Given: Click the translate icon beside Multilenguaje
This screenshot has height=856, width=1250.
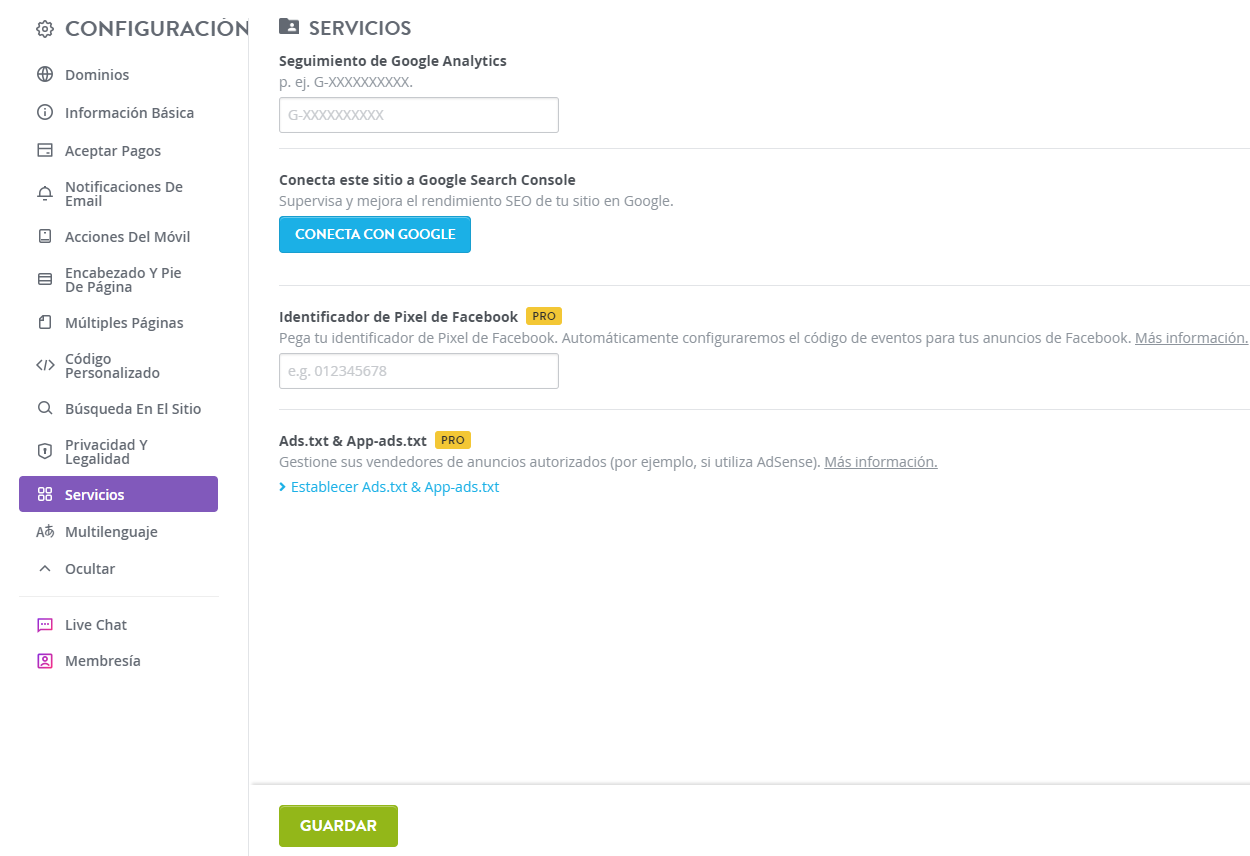Looking at the screenshot, I should click(x=44, y=532).
